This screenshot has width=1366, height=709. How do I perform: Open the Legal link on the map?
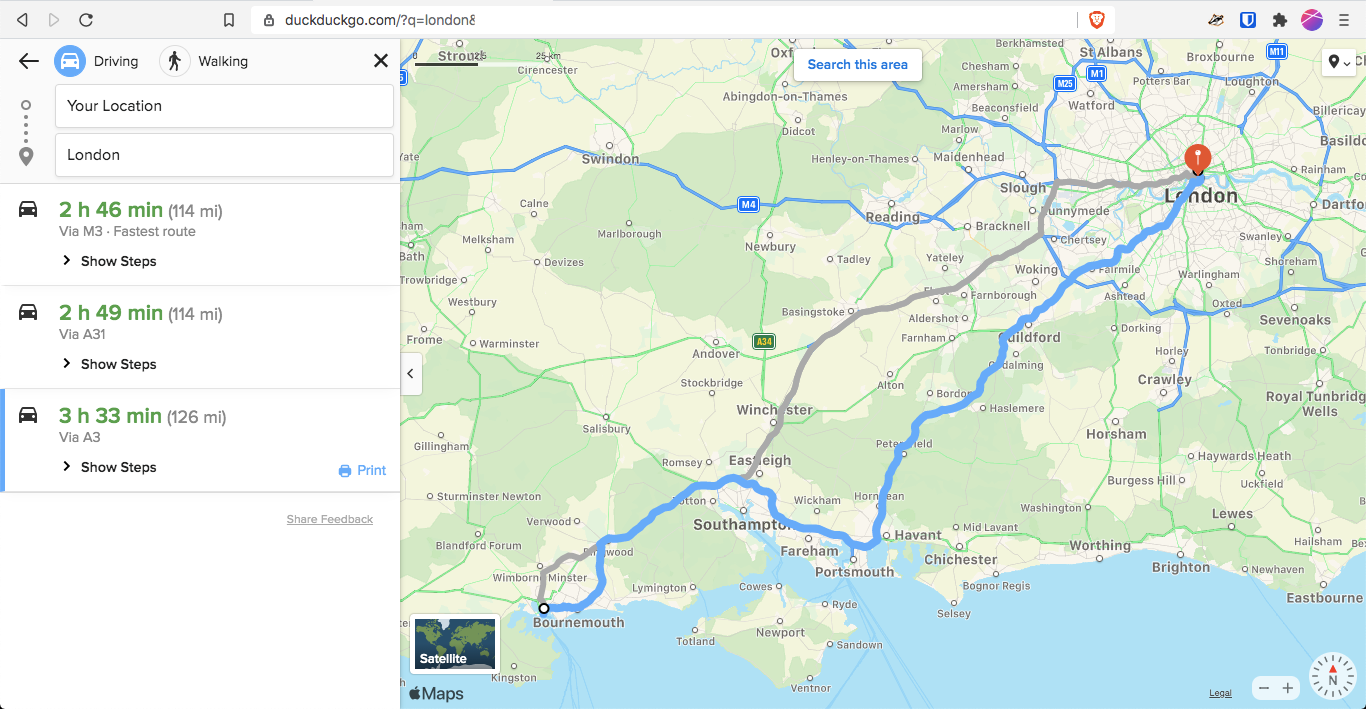click(x=1220, y=693)
